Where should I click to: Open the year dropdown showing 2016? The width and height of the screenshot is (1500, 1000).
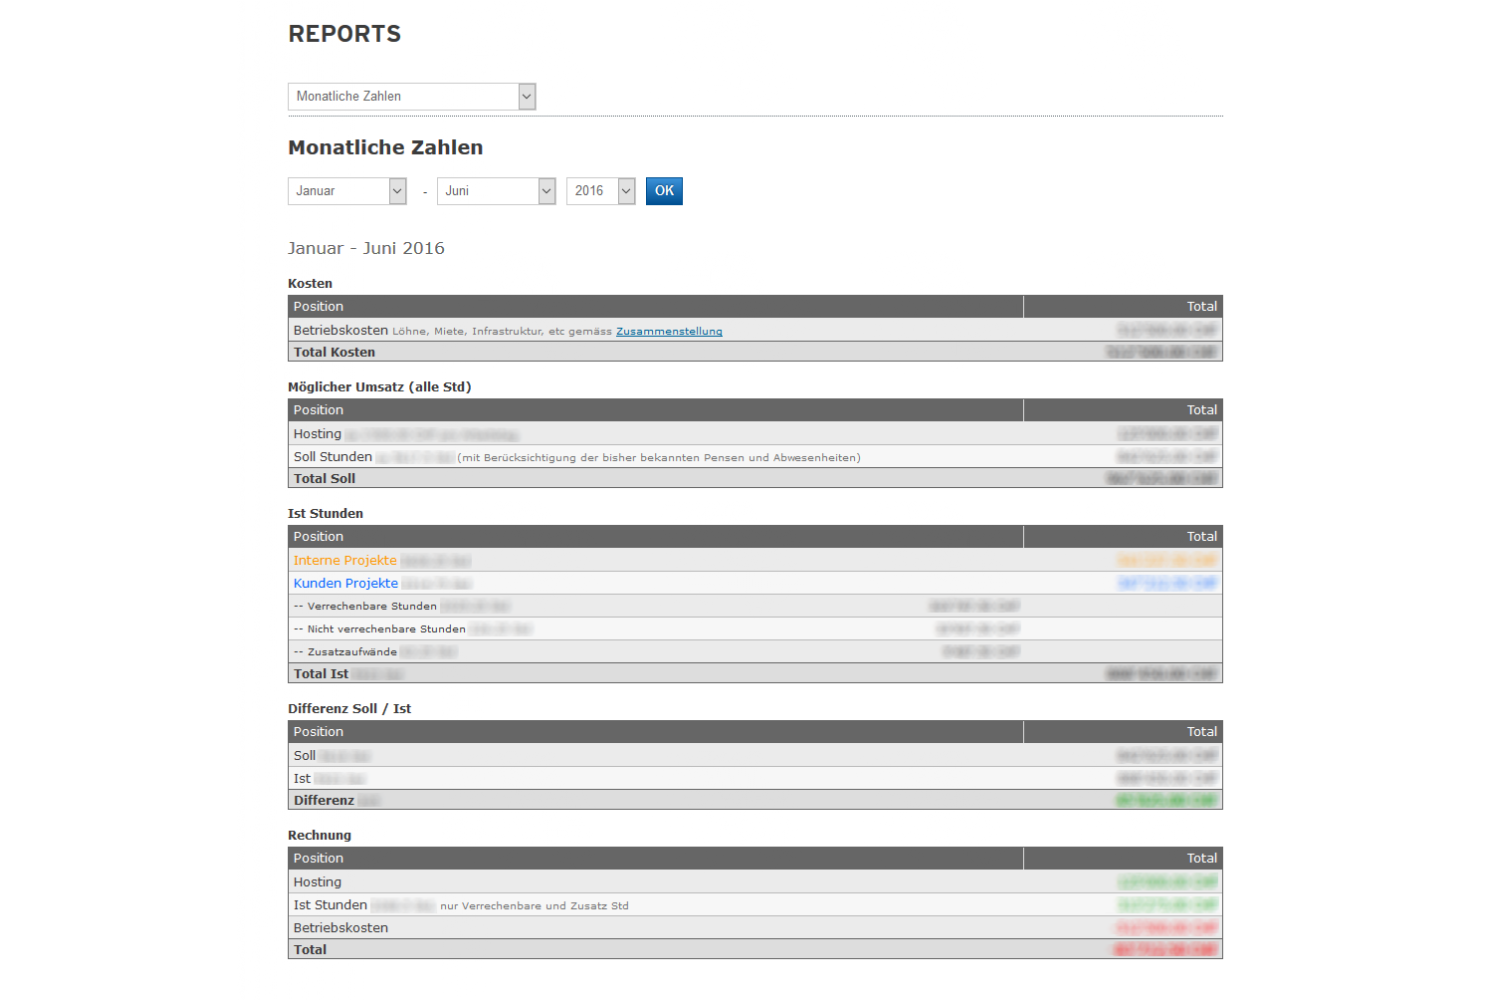600,191
